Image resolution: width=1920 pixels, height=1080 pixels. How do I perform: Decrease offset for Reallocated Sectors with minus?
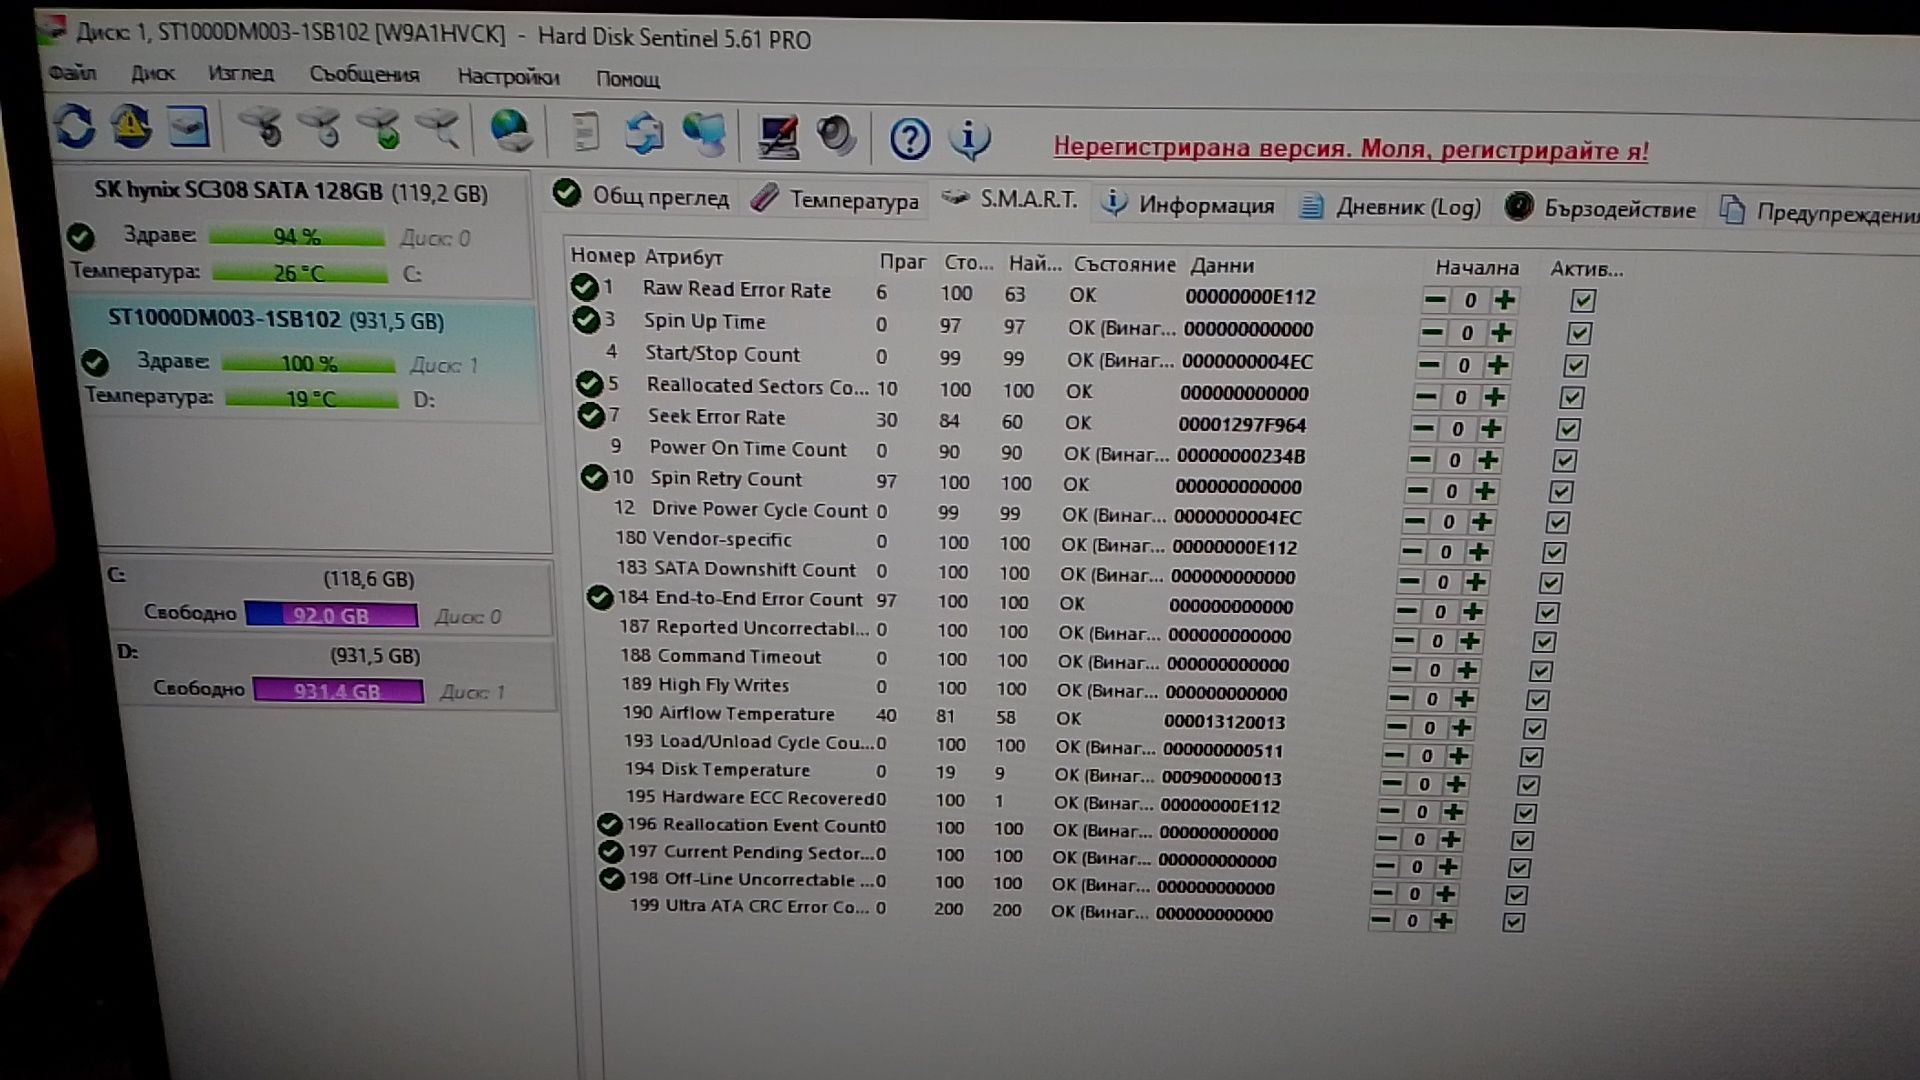[1426, 397]
